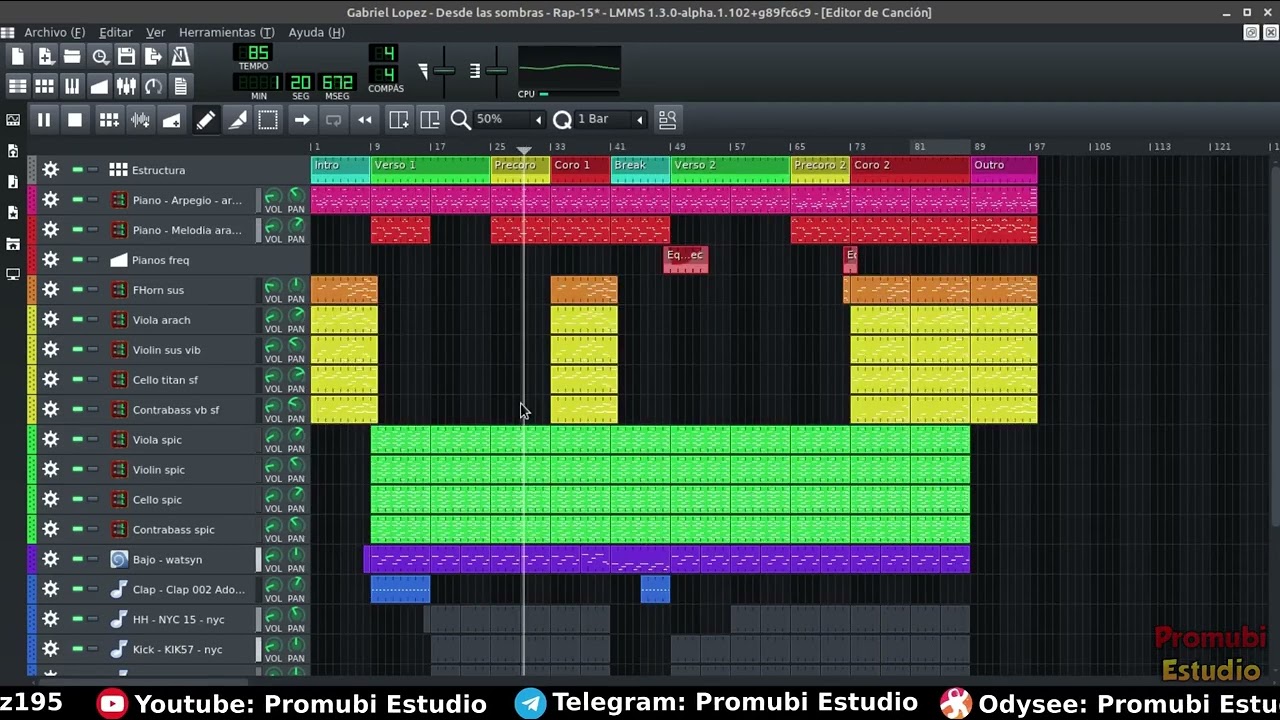This screenshot has height=720, width=1280.
Task: Add a sample track
Action: (x=140, y=120)
